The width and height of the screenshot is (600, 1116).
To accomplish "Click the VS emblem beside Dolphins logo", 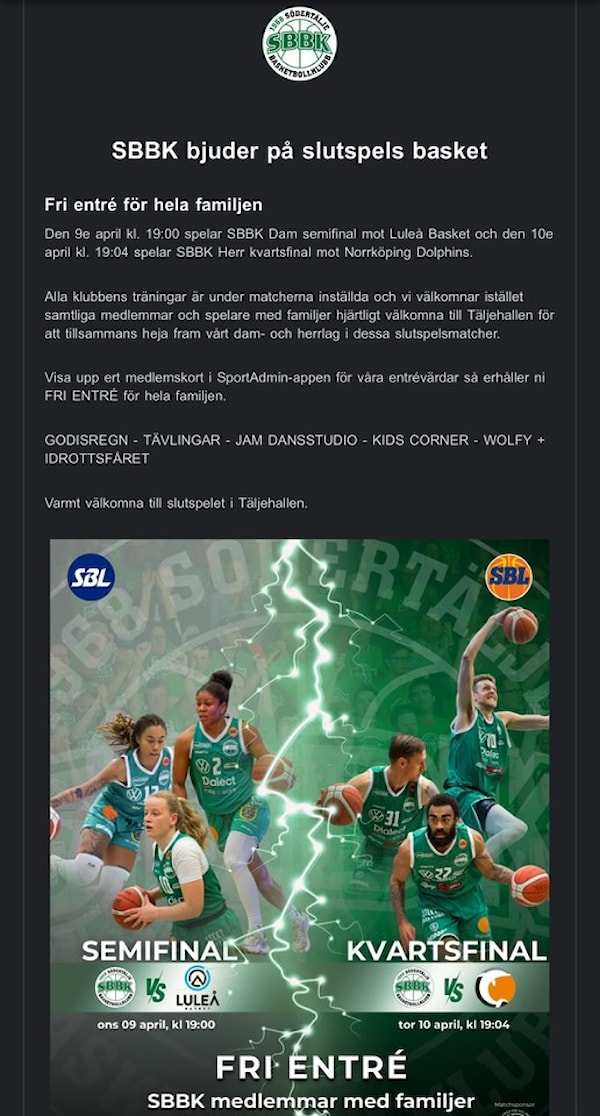I will click(453, 989).
